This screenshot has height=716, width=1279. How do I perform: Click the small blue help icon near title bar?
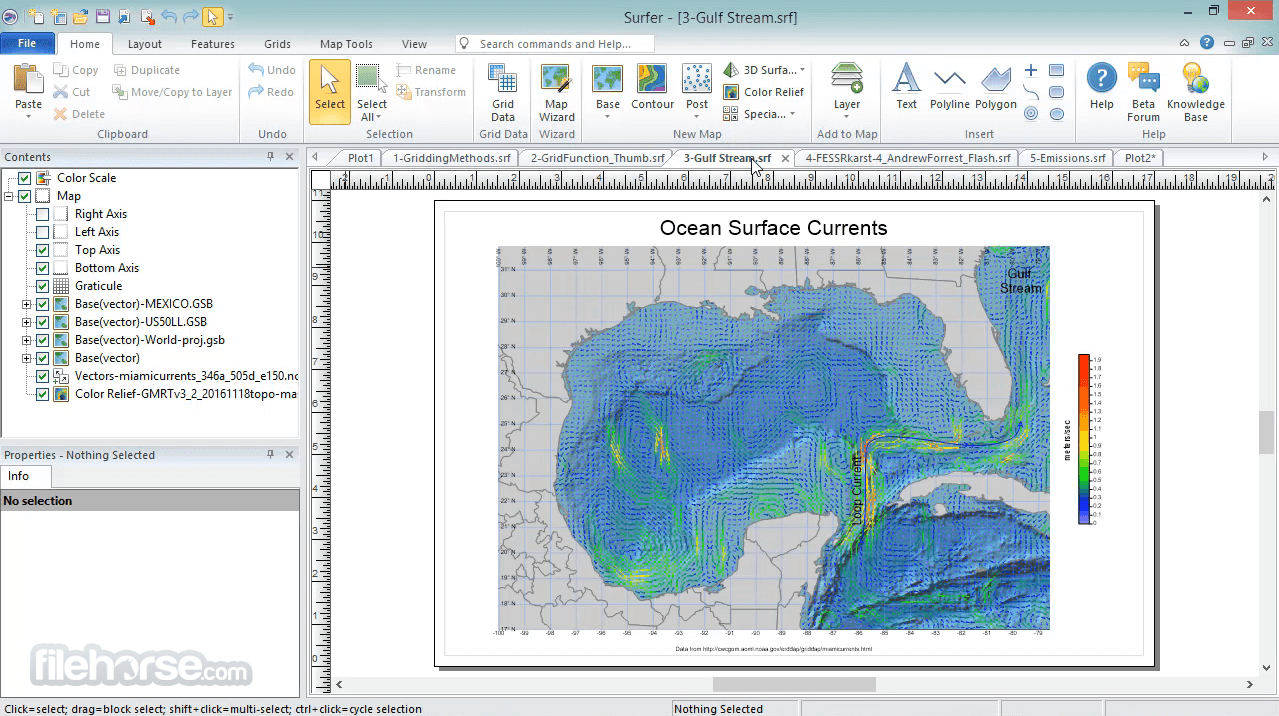(1207, 43)
